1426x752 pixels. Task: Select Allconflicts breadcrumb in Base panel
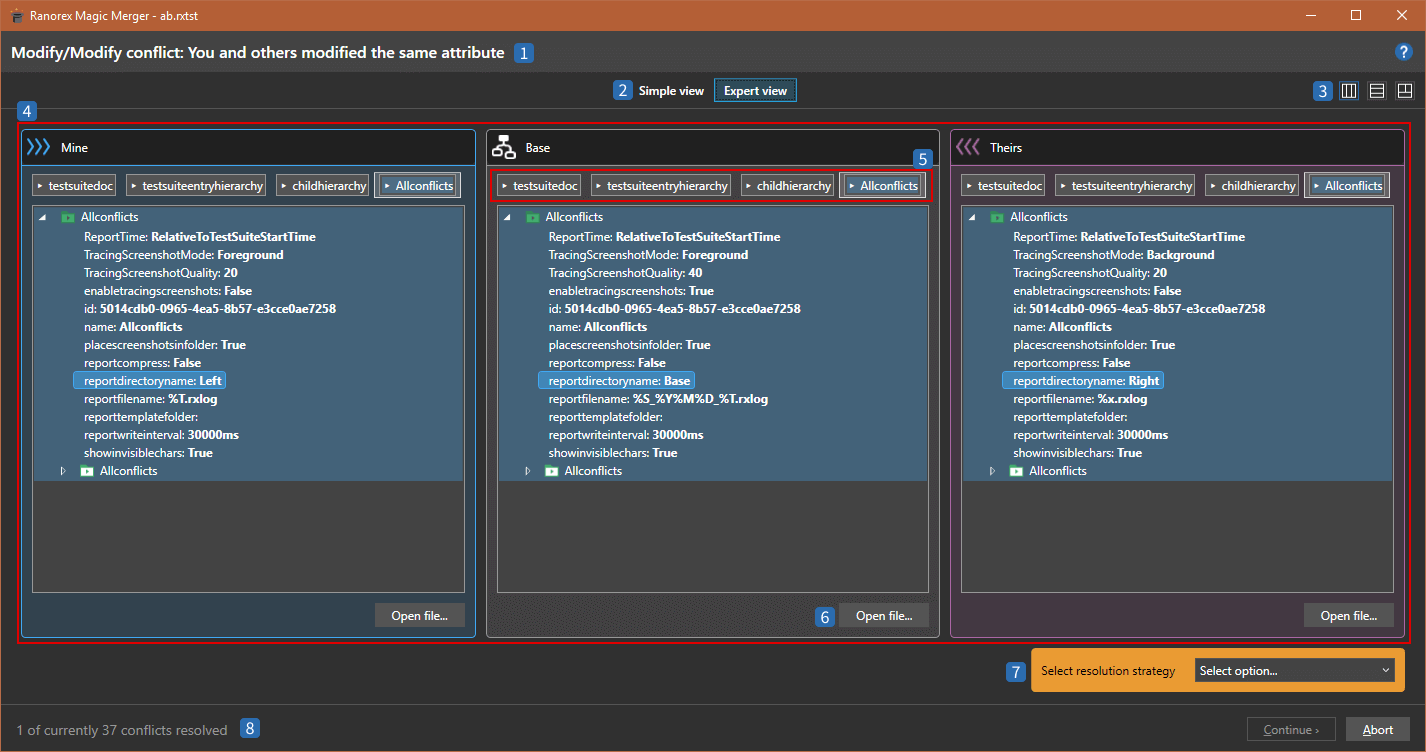click(x=883, y=185)
